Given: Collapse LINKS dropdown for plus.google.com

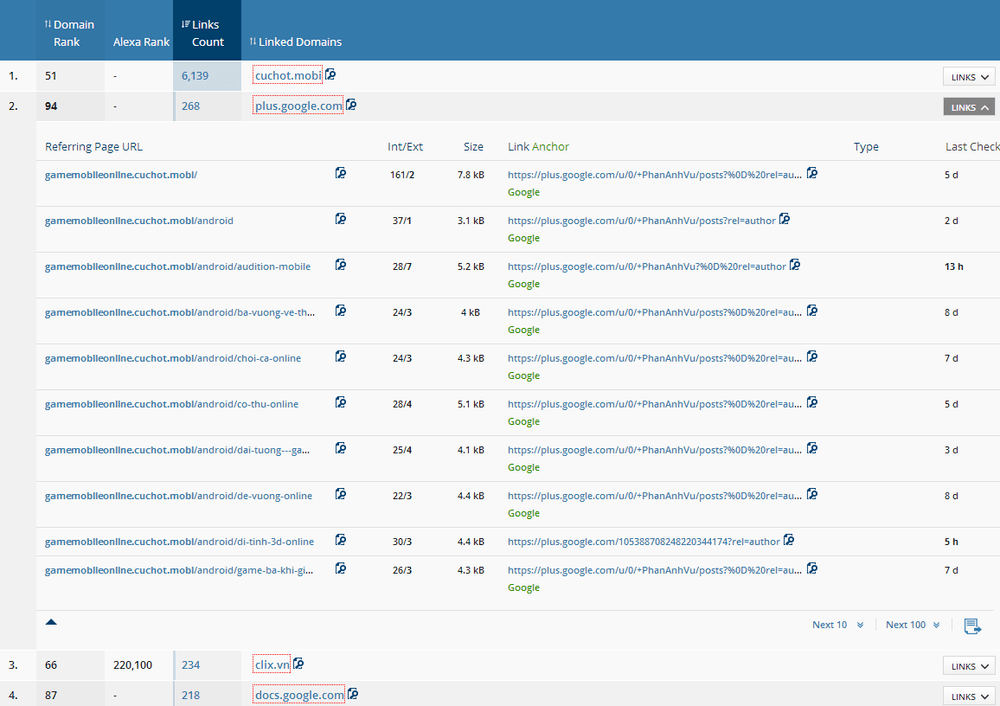Looking at the screenshot, I should 969,107.
